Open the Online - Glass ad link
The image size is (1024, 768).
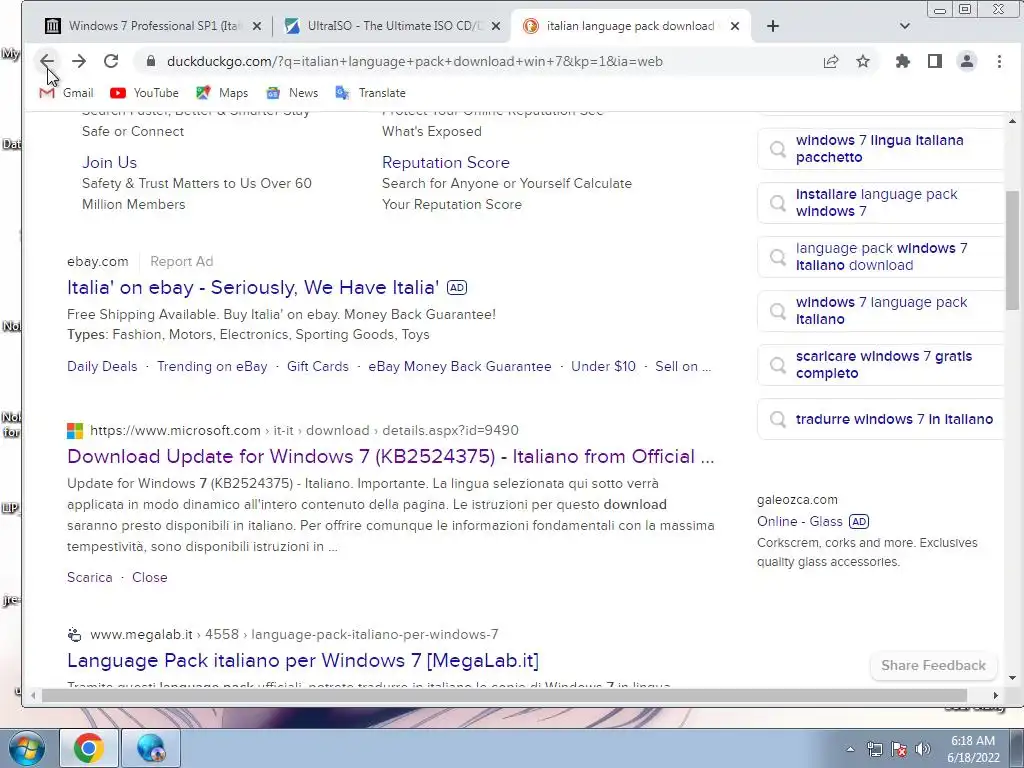799,521
